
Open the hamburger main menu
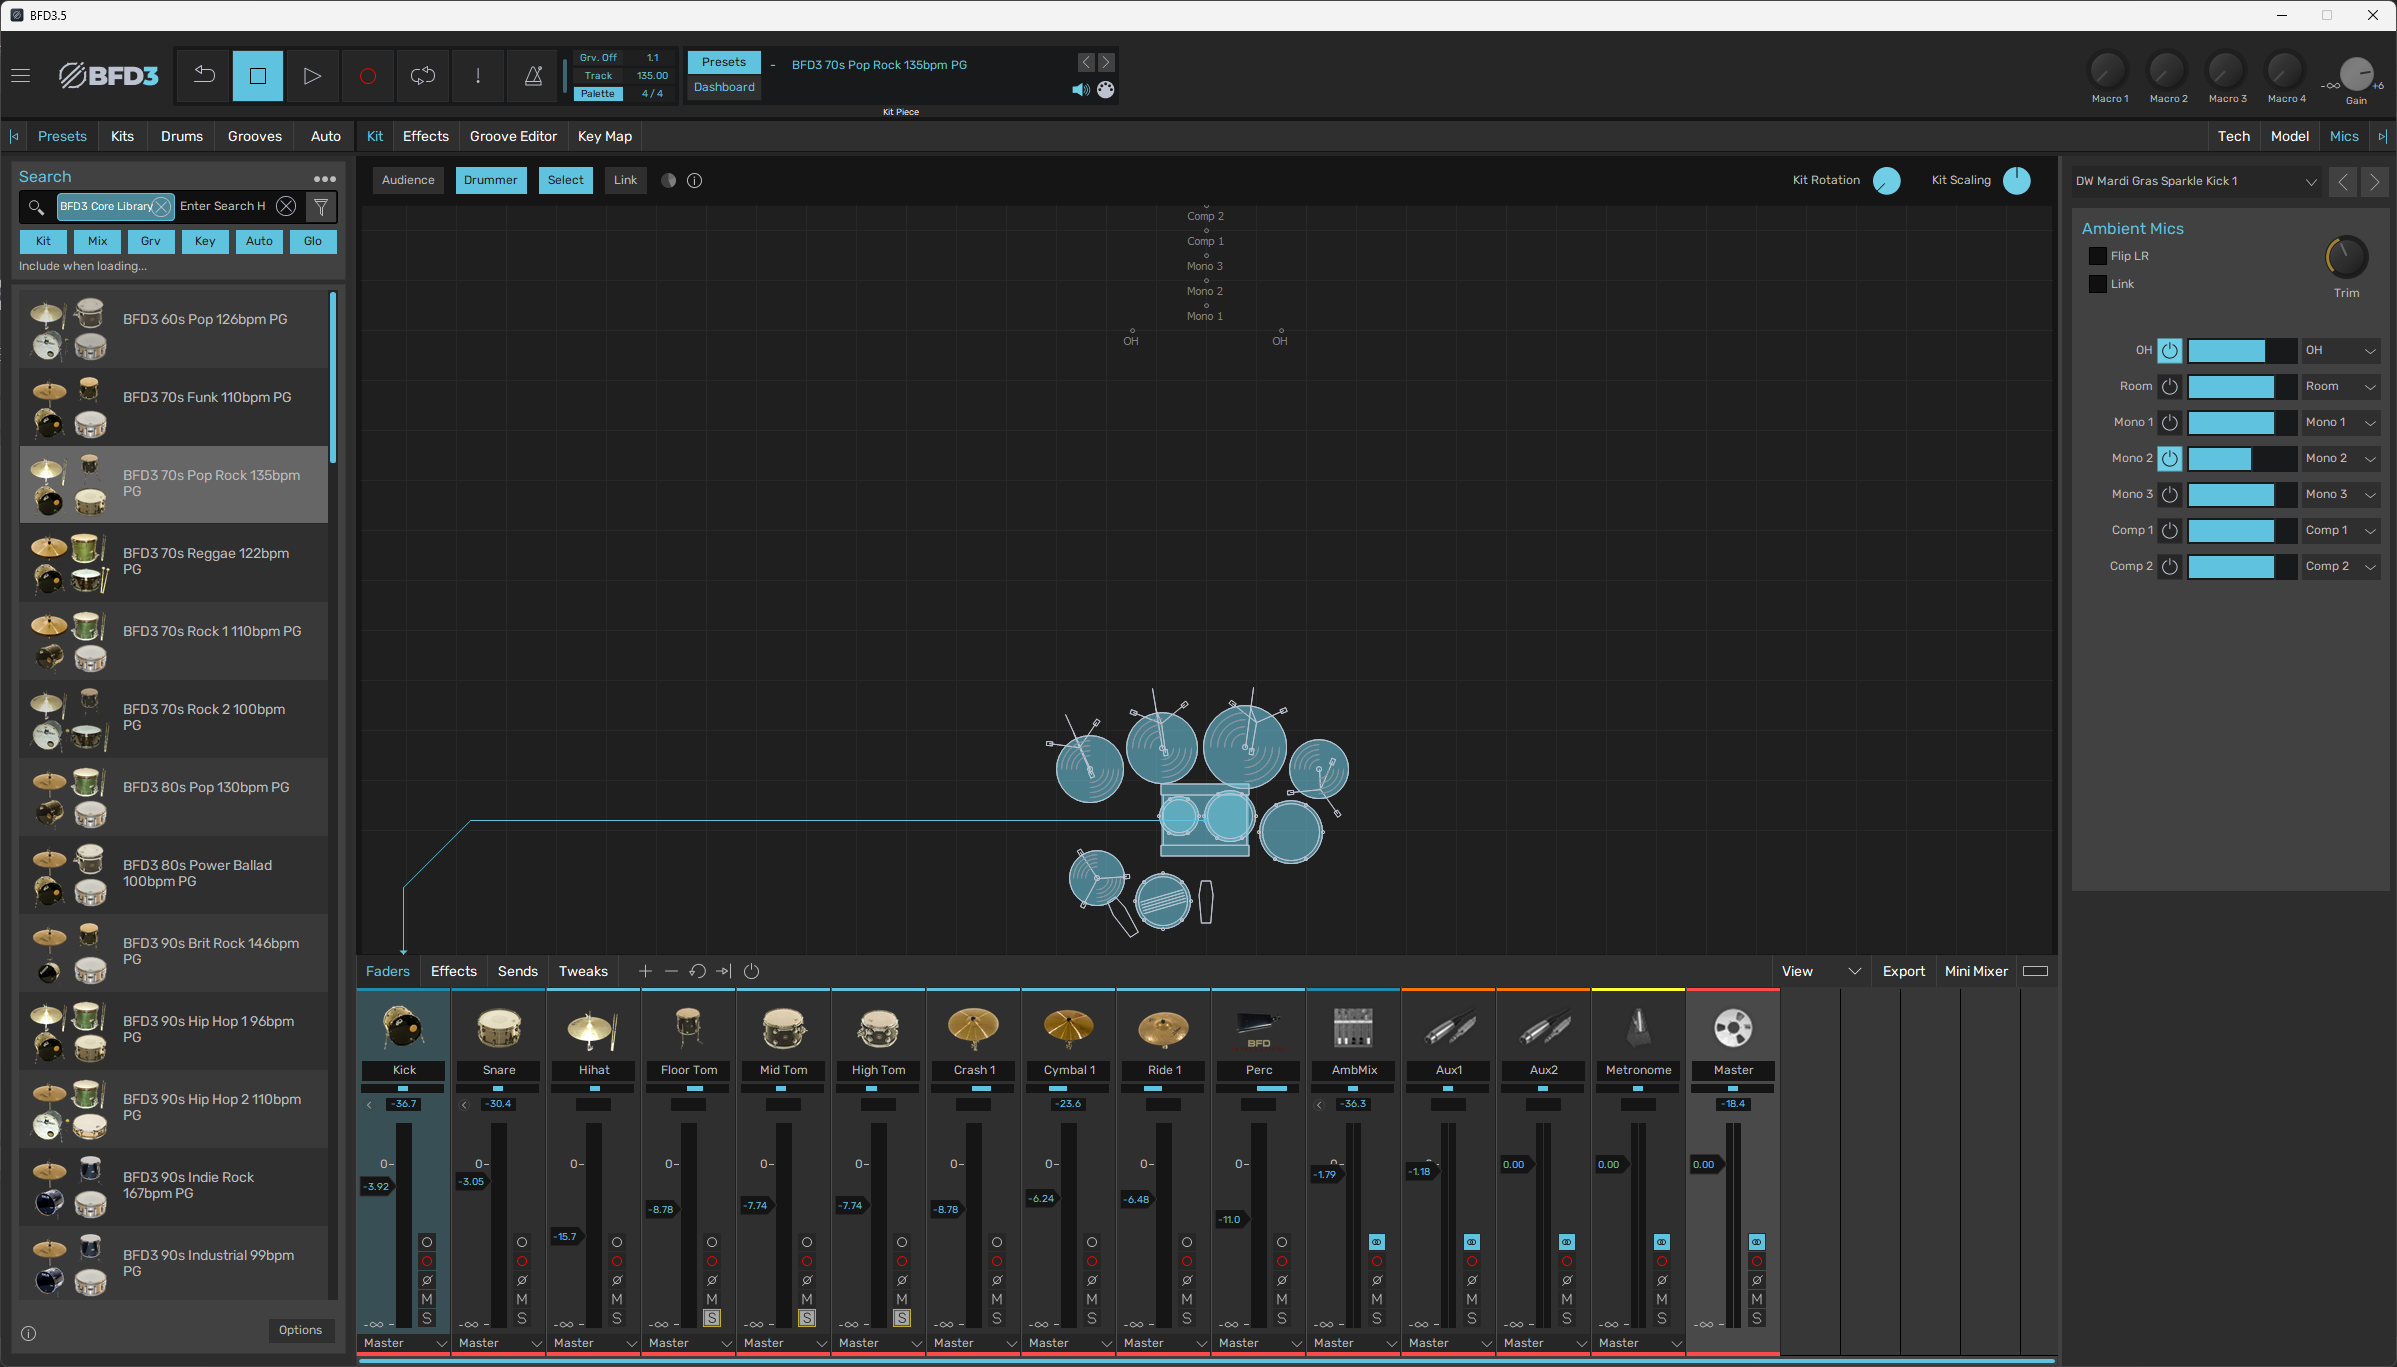21,76
